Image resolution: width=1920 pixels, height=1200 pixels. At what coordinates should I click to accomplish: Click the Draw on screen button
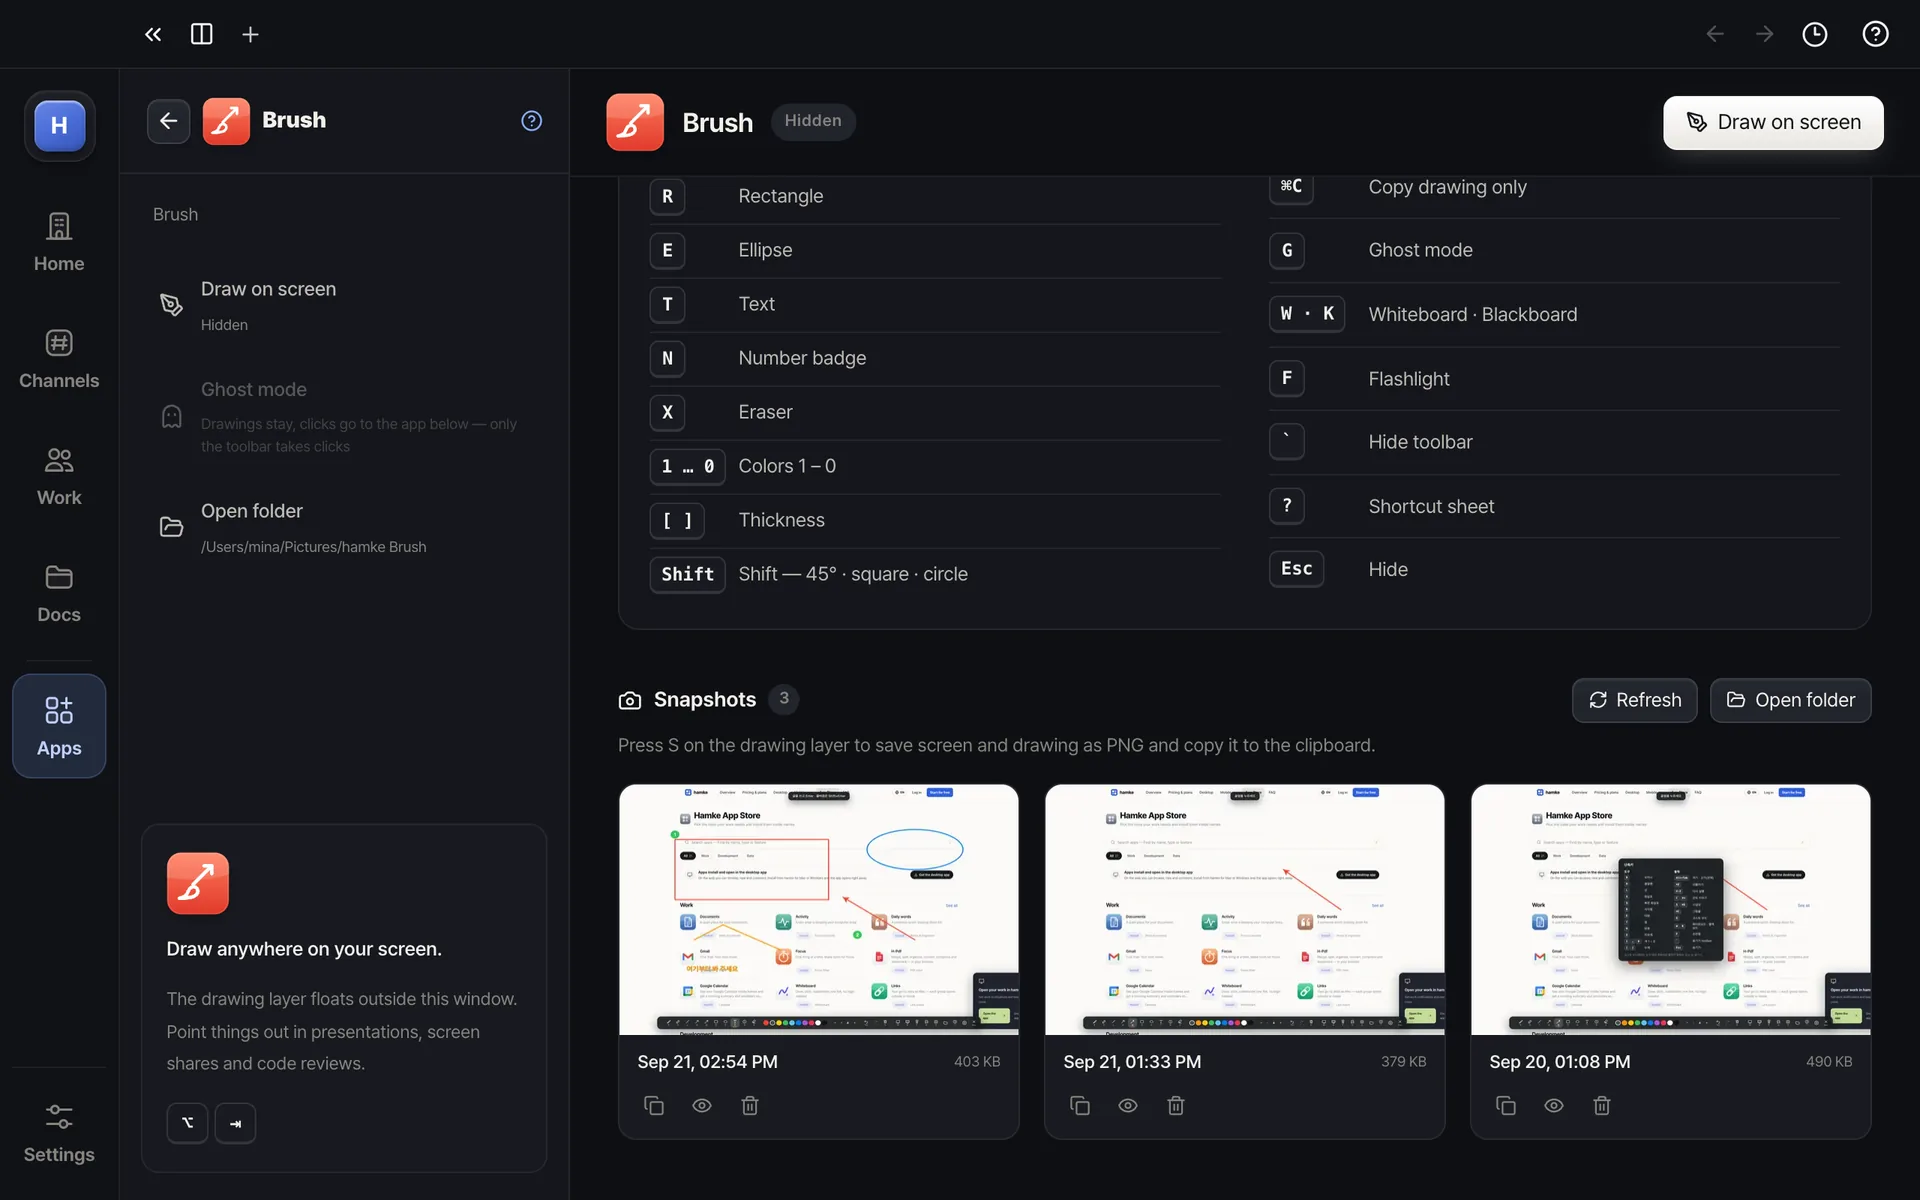click(1773, 122)
